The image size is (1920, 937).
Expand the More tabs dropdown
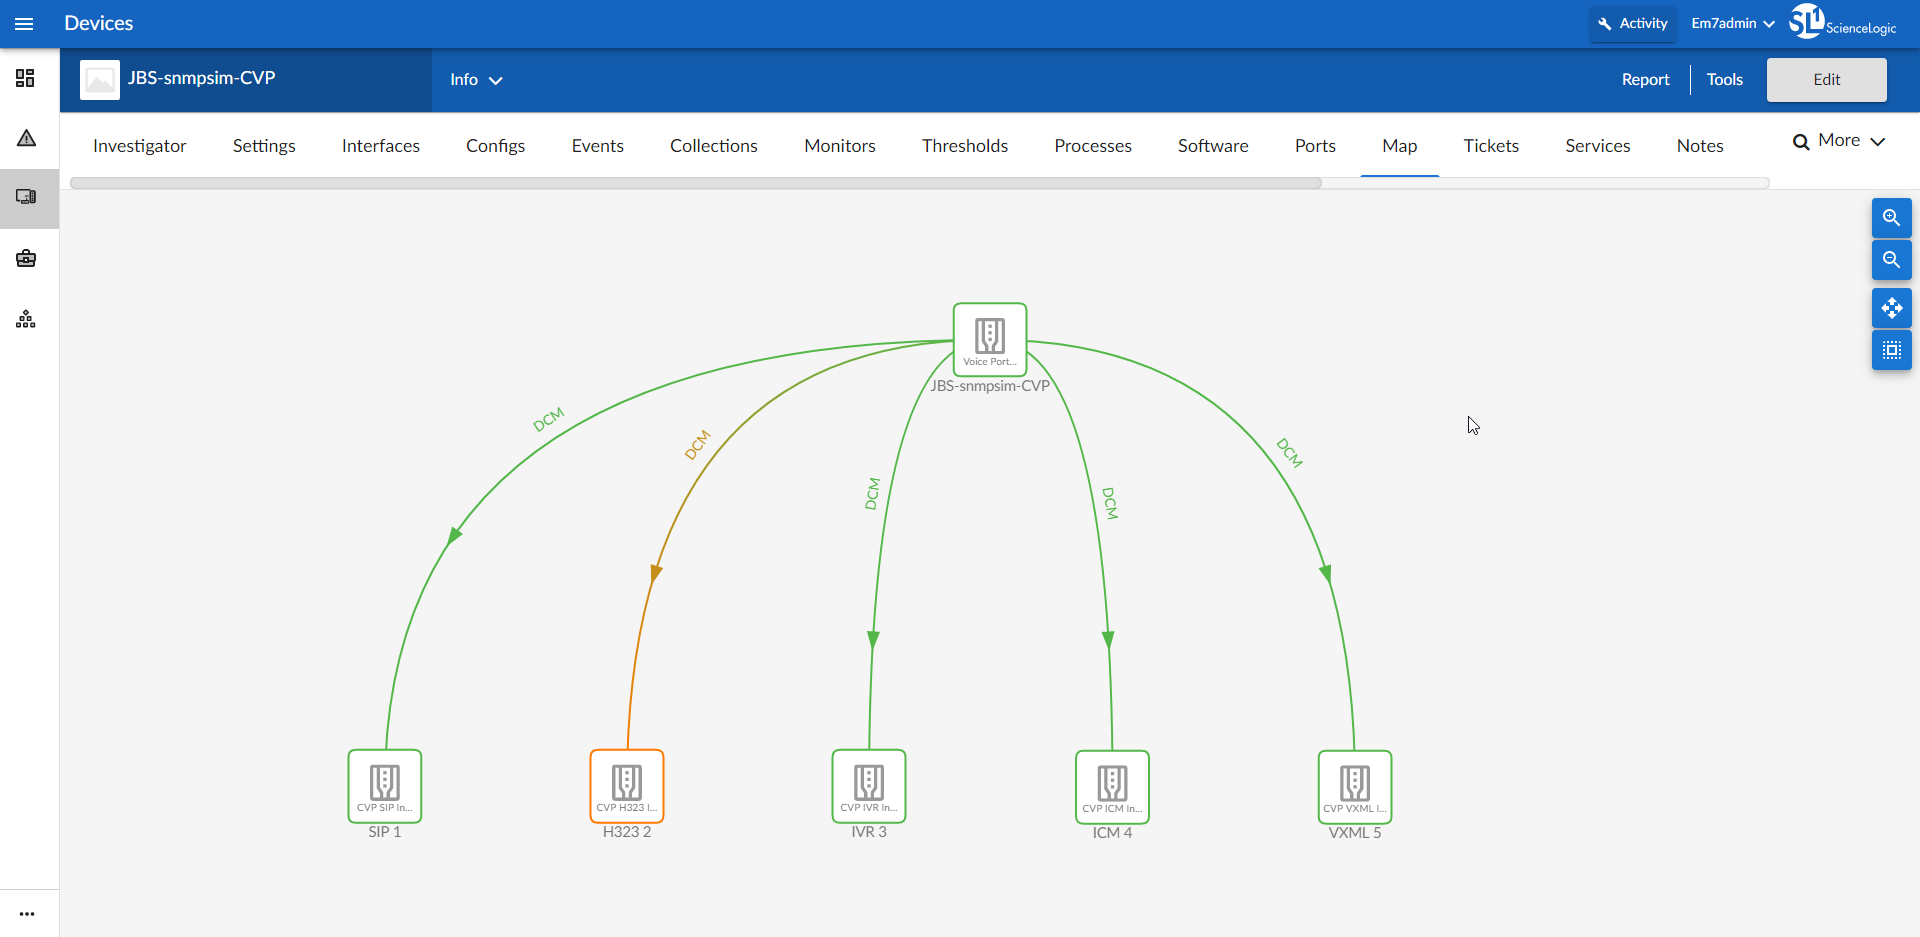(x=1851, y=141)
